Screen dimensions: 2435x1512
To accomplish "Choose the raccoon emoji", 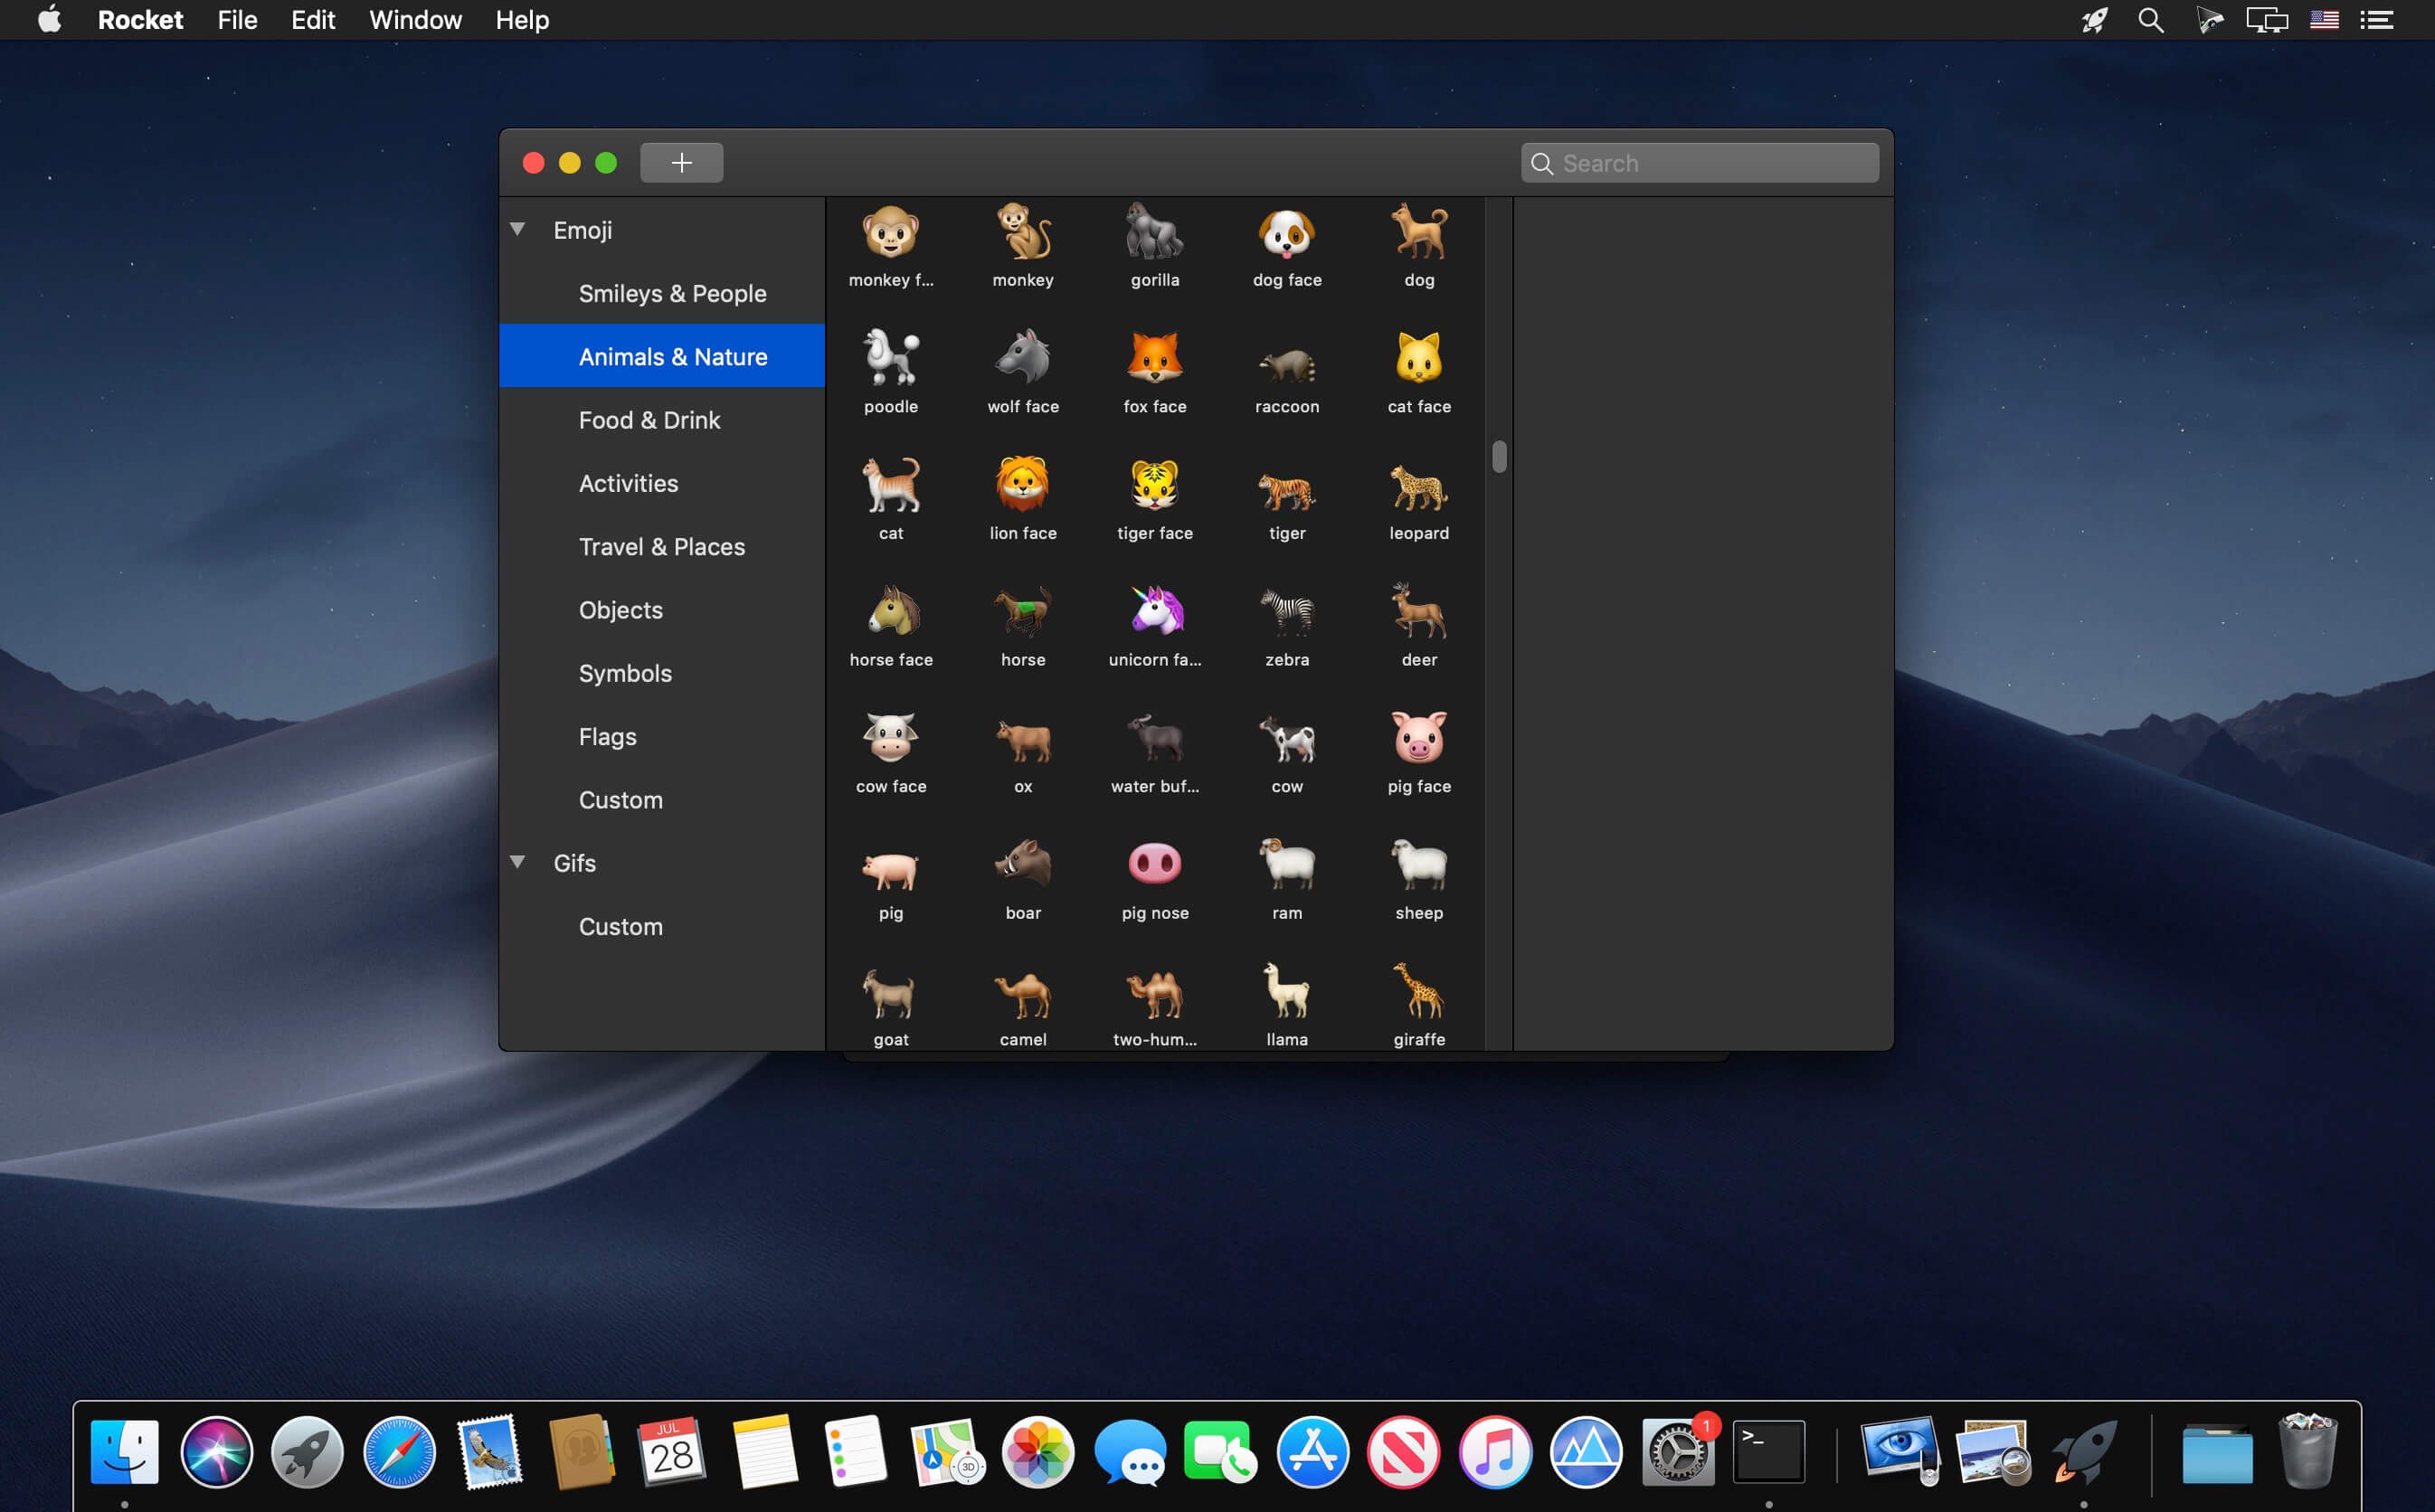I will (x=1286, y=366).
